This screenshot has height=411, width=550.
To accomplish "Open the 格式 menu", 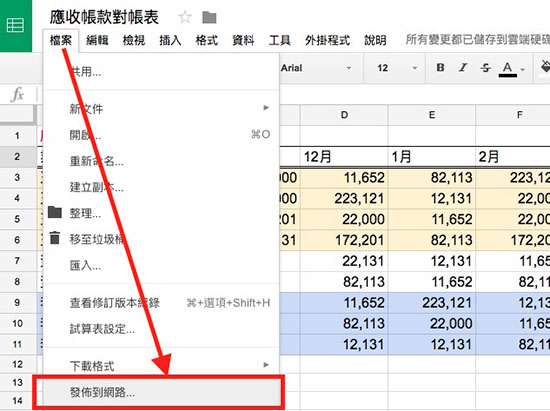I will point(207,40).
